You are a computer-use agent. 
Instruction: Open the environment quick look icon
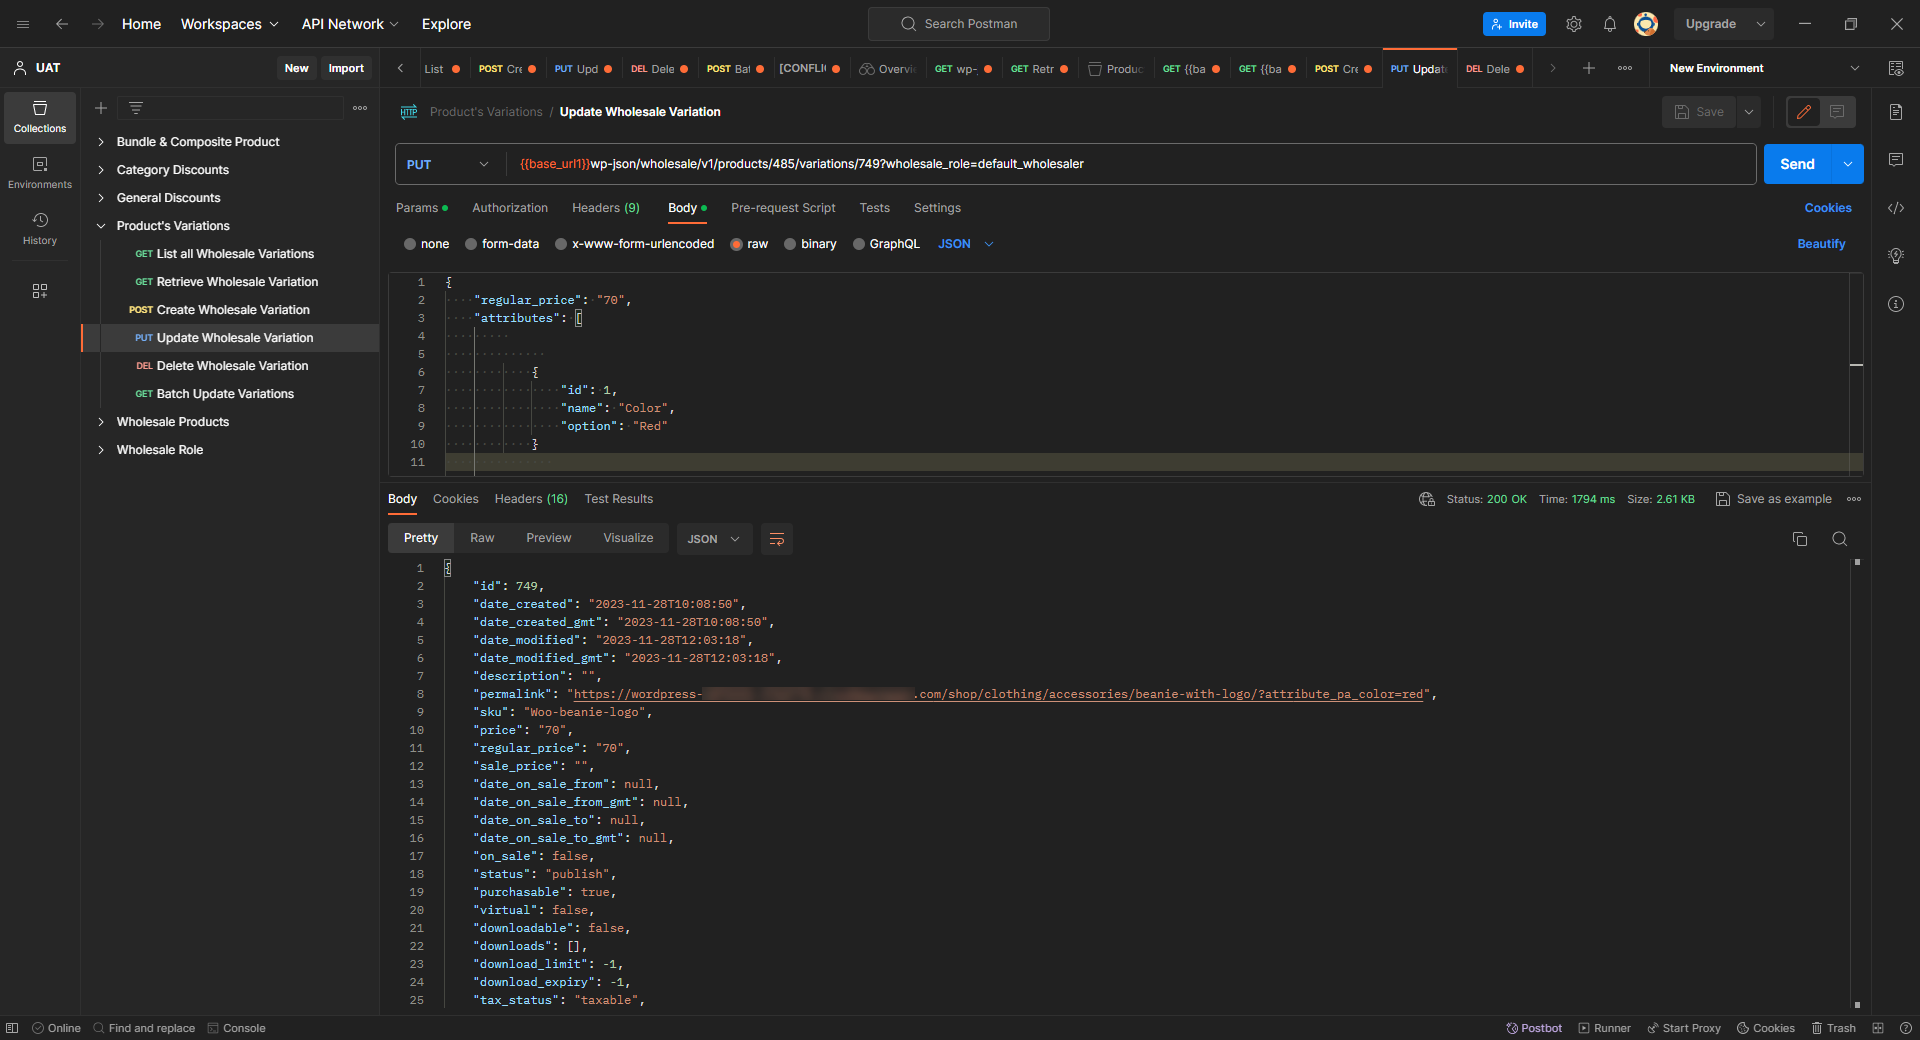click(x=1896, y=68)
